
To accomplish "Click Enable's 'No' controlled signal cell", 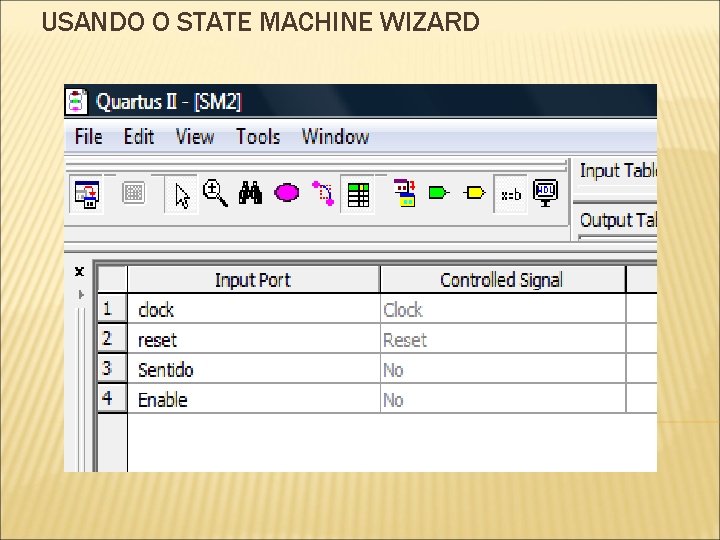I will [503, 398].
